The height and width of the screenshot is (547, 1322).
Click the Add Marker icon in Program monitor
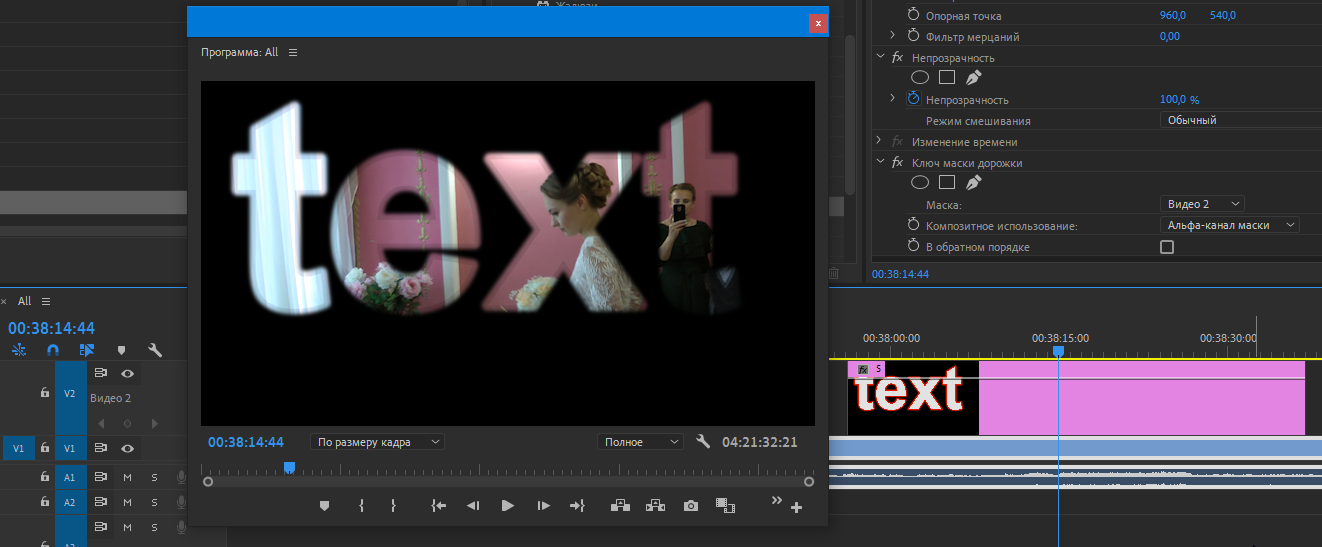[324, 506]
